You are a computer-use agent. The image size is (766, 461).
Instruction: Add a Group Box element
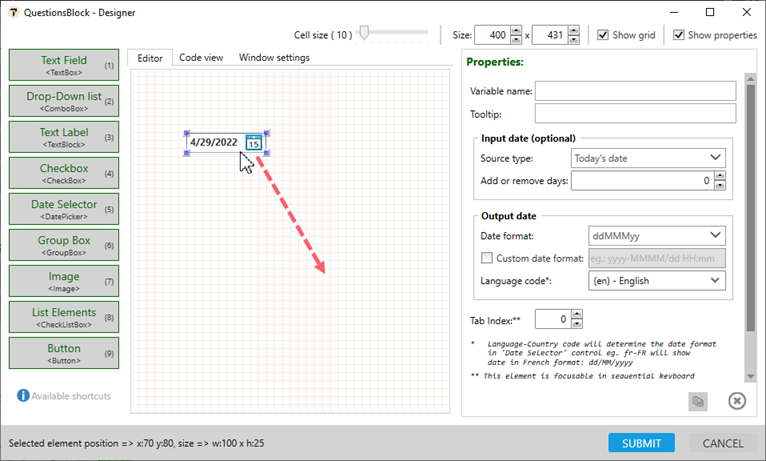pyautogui.click(x=64, y=245)
